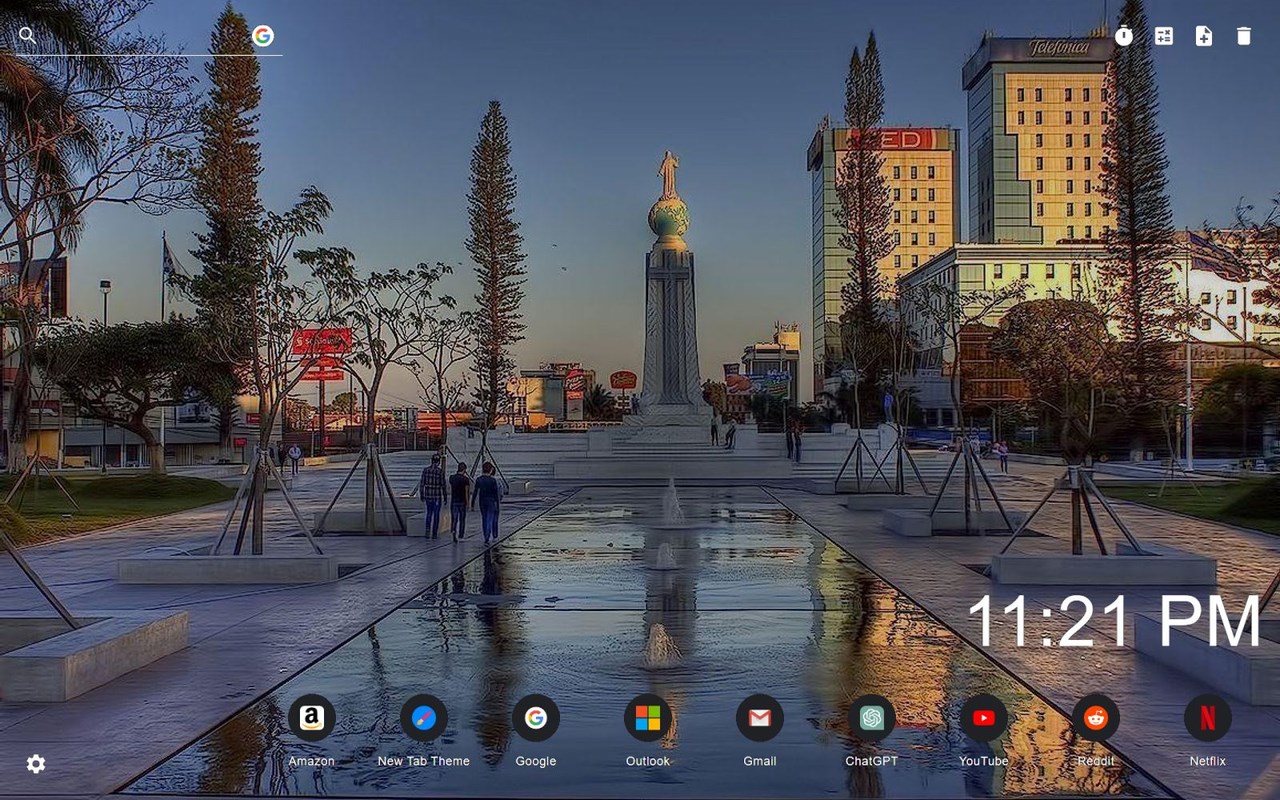1280x800 pixels.
Task: Focus the search input field
Action: point(144,36)
